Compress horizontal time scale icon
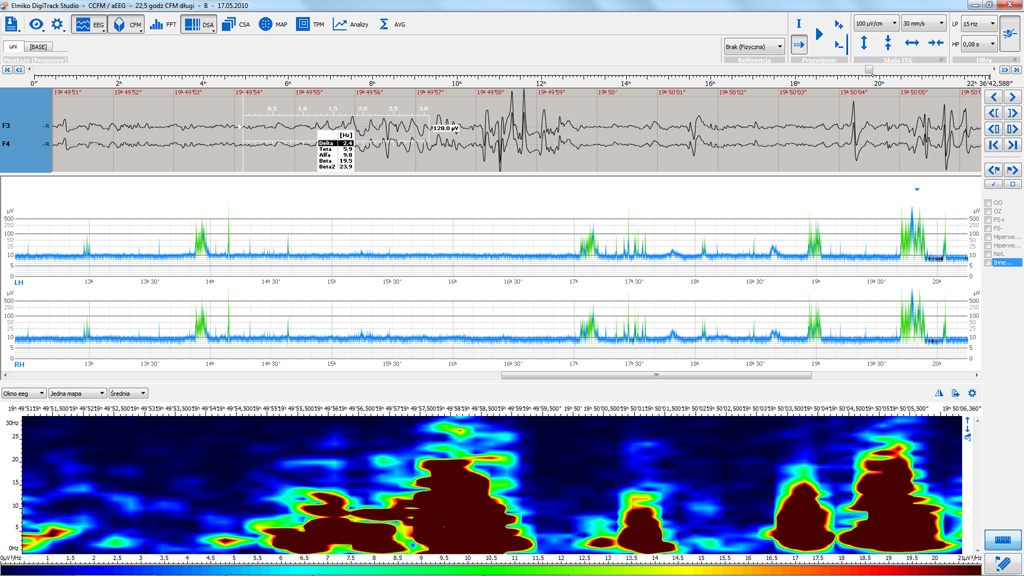Viewport: 1024px width, 576px height. 936,44
